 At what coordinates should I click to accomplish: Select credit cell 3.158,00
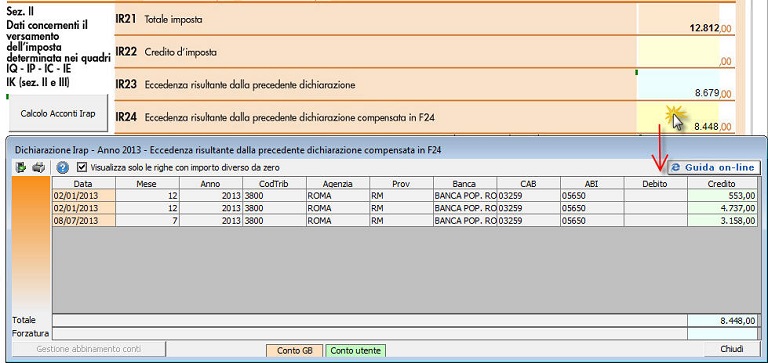[722, 221]
